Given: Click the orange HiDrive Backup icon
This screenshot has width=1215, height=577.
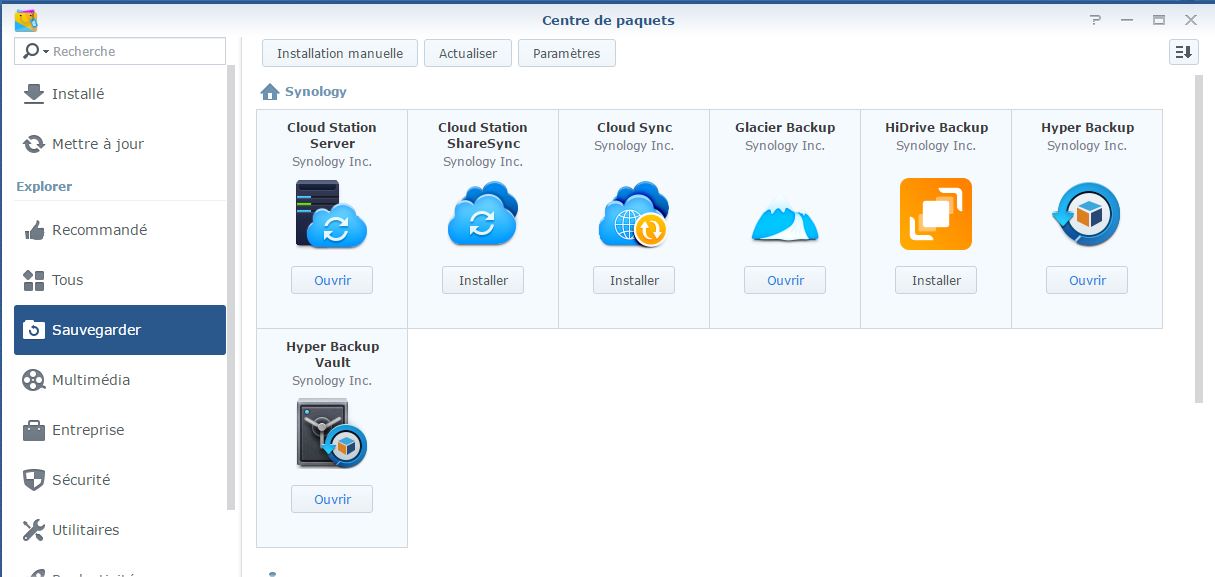Looking at the screenshot, I should (x=936, y=214).
